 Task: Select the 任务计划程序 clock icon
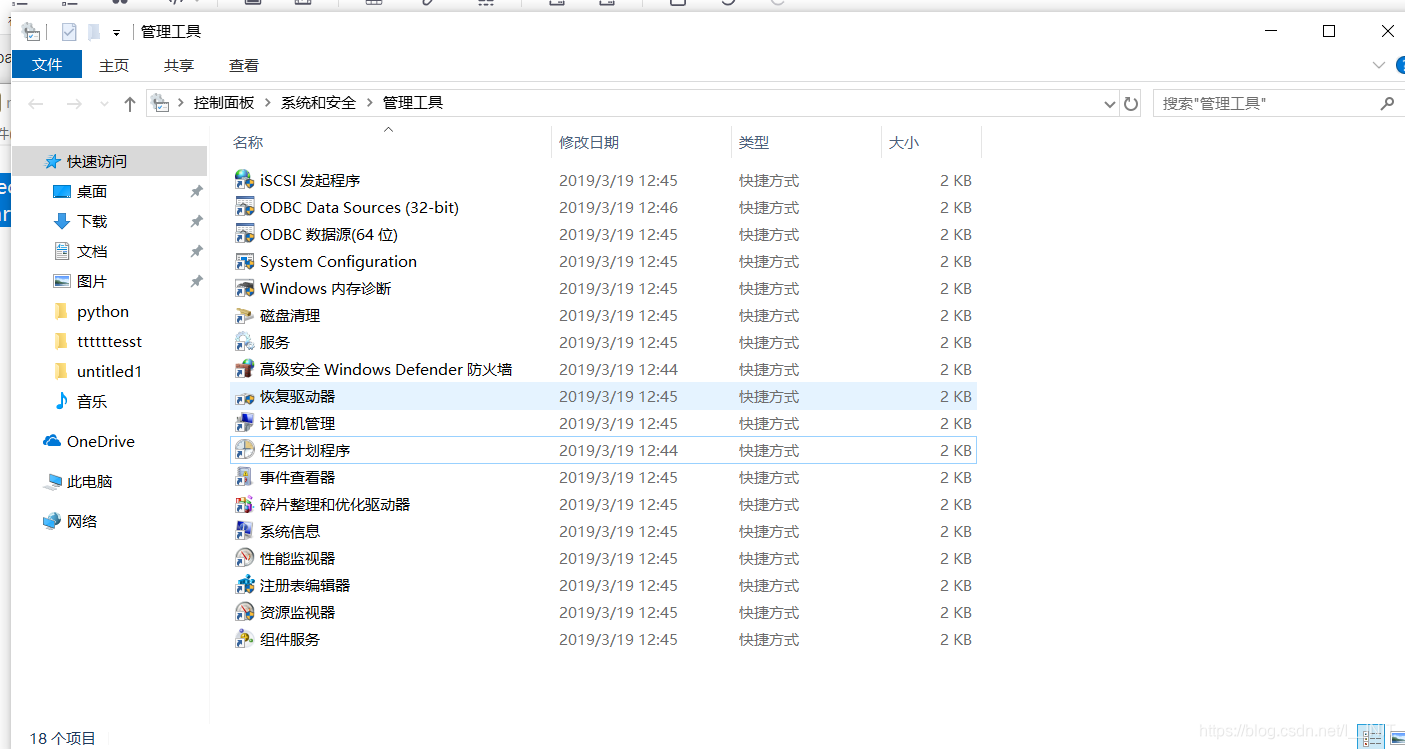tap(244, 450)
